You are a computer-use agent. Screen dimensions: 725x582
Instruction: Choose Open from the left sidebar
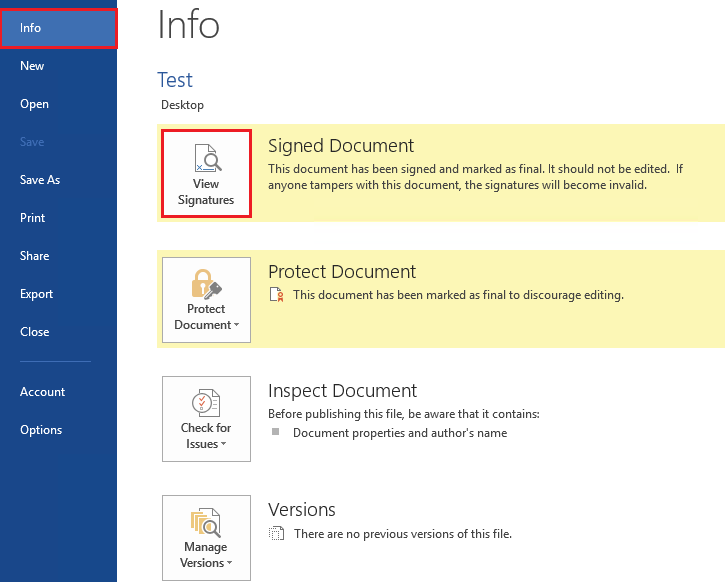coord(34,104)
